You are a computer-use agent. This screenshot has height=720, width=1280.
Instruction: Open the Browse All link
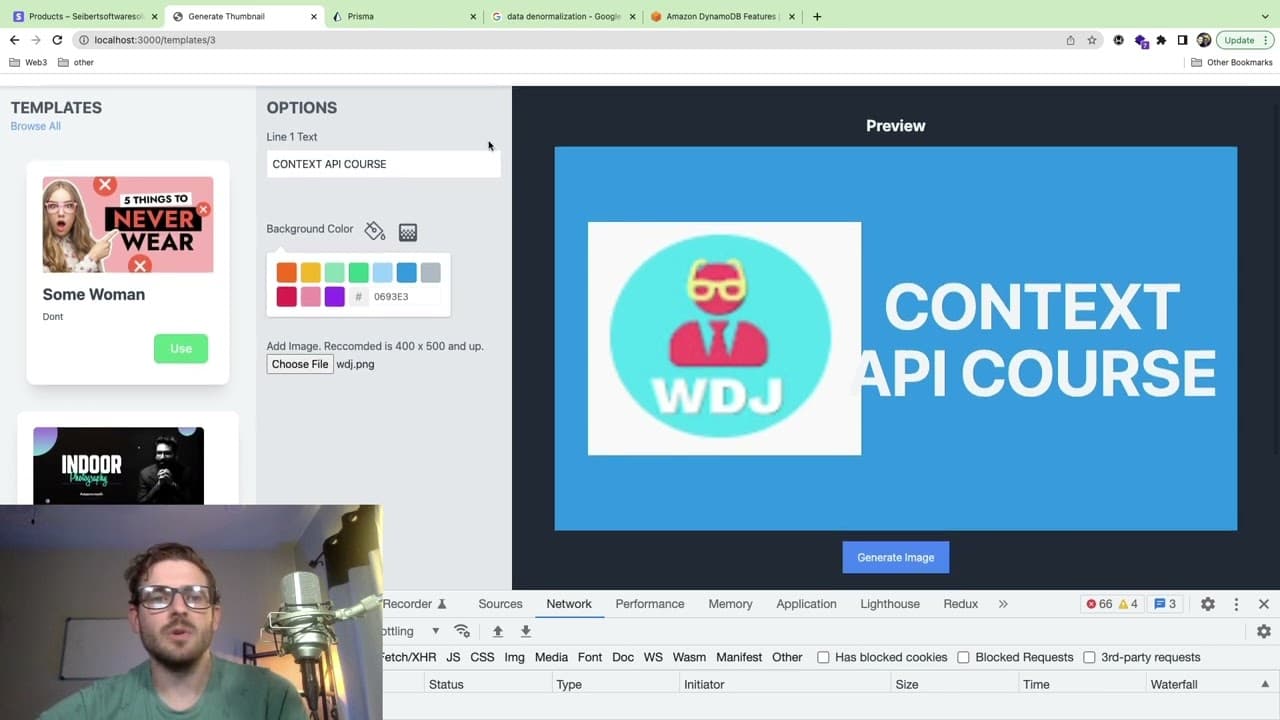point(36,126)
